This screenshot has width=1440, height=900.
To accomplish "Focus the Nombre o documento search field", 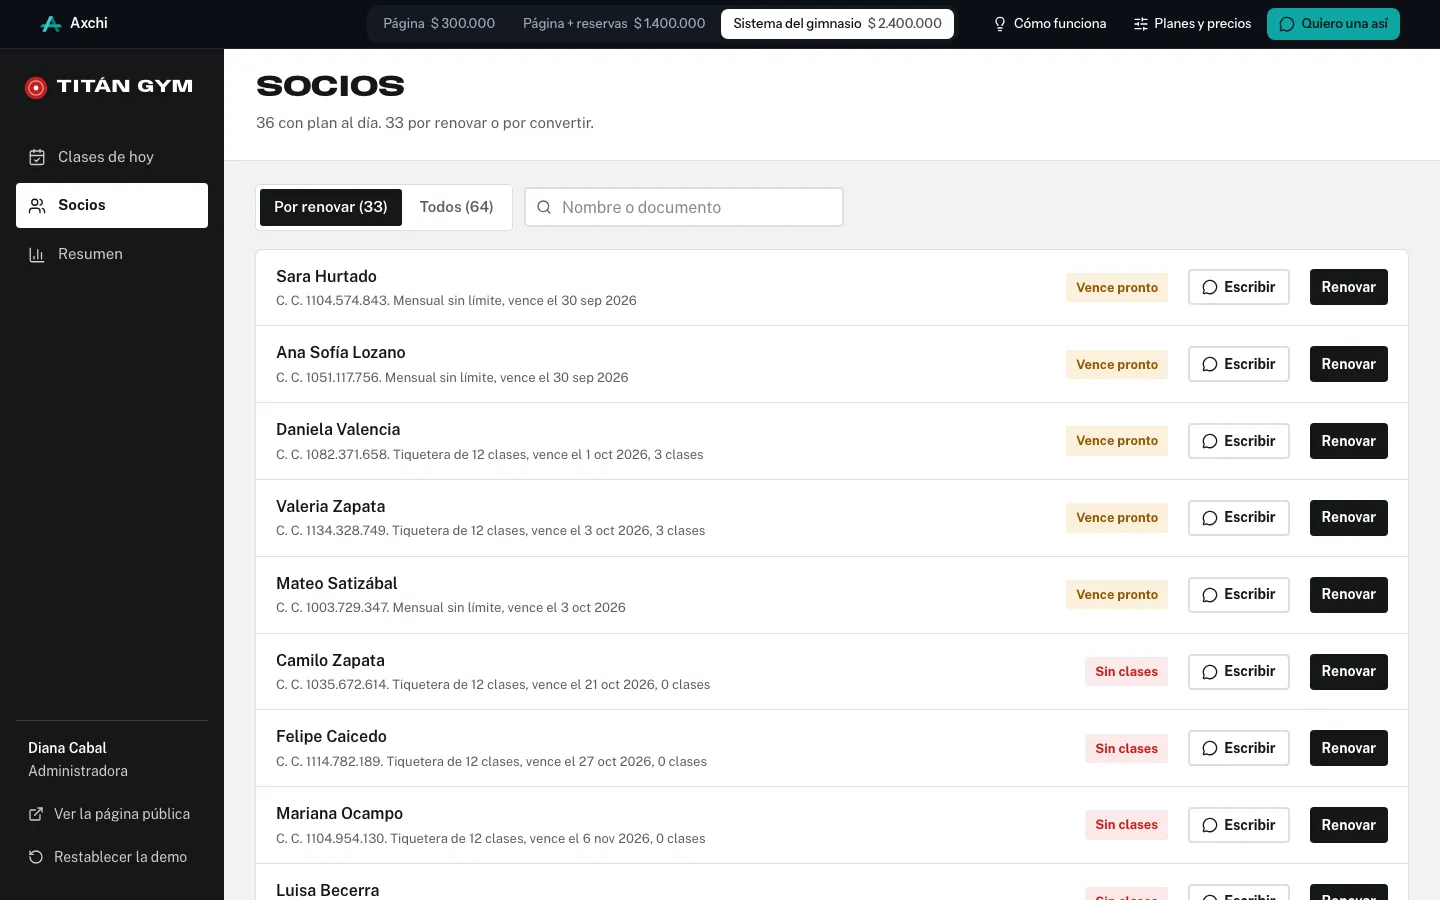I will [x=684, y=207].
